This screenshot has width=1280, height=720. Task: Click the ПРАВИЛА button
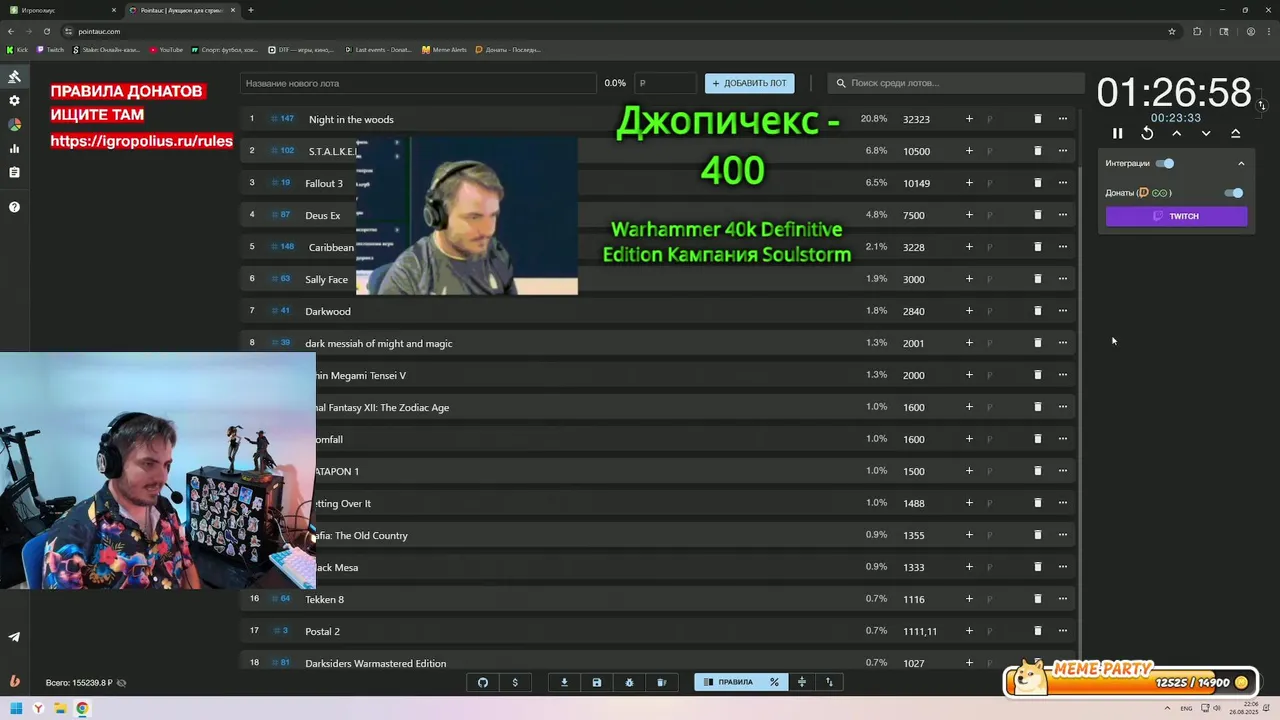(728, 682)
